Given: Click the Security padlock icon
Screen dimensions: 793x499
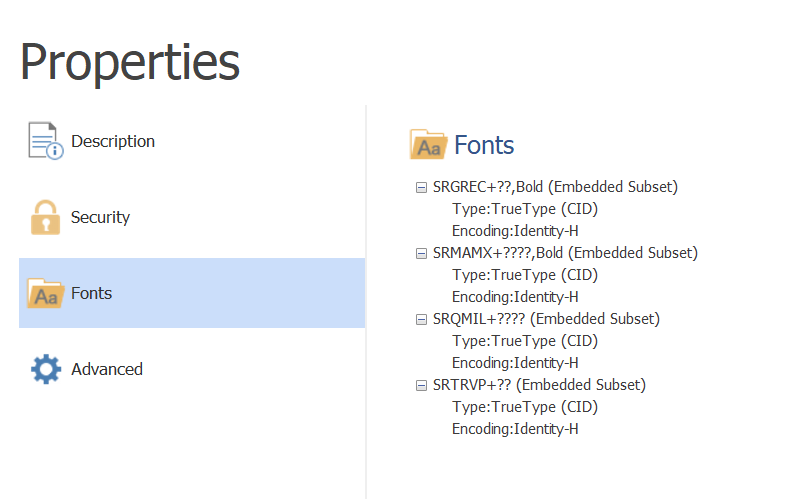Looking at the screenshot, I should tap(46, 217).
